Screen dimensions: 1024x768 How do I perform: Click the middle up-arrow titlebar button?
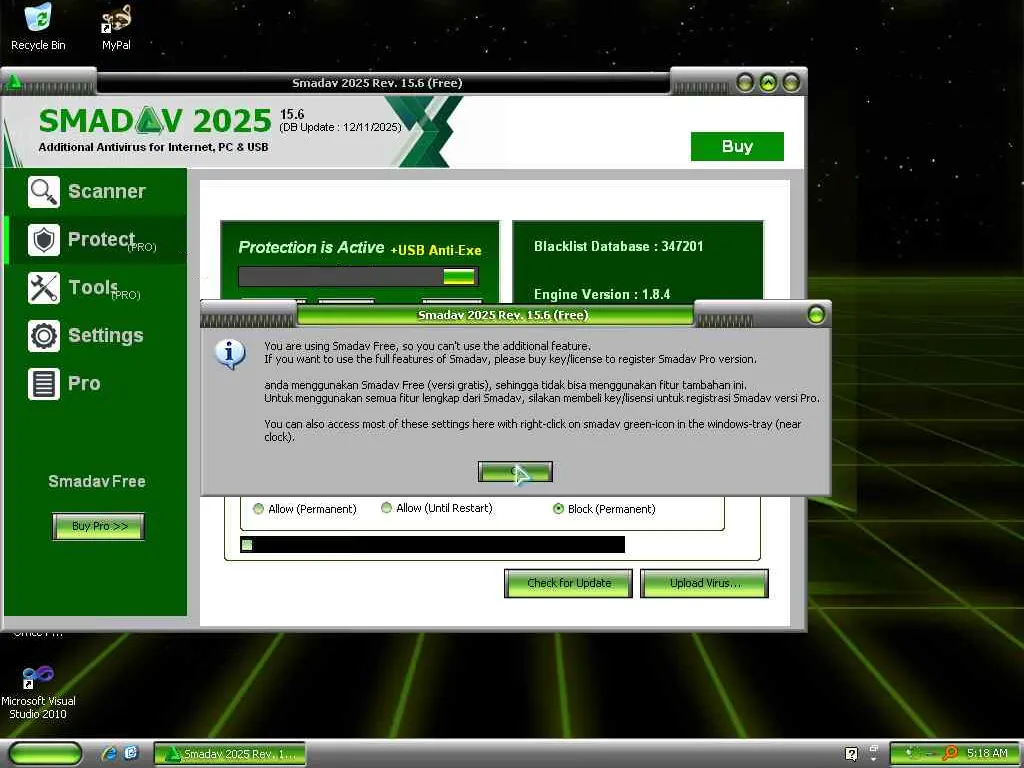click(x=769, y=83)
